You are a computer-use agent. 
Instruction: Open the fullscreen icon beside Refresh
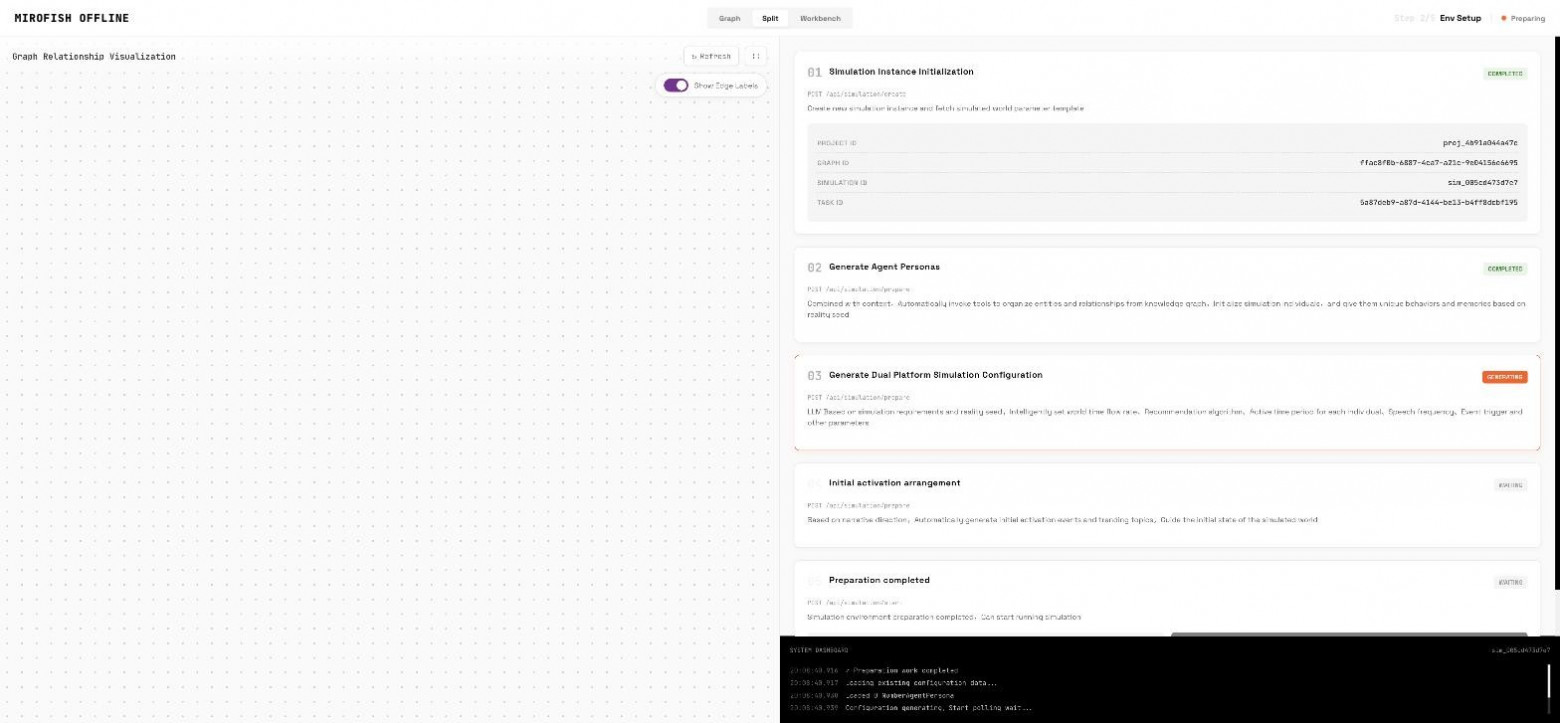pyautogui.click(x=756, y=56)
